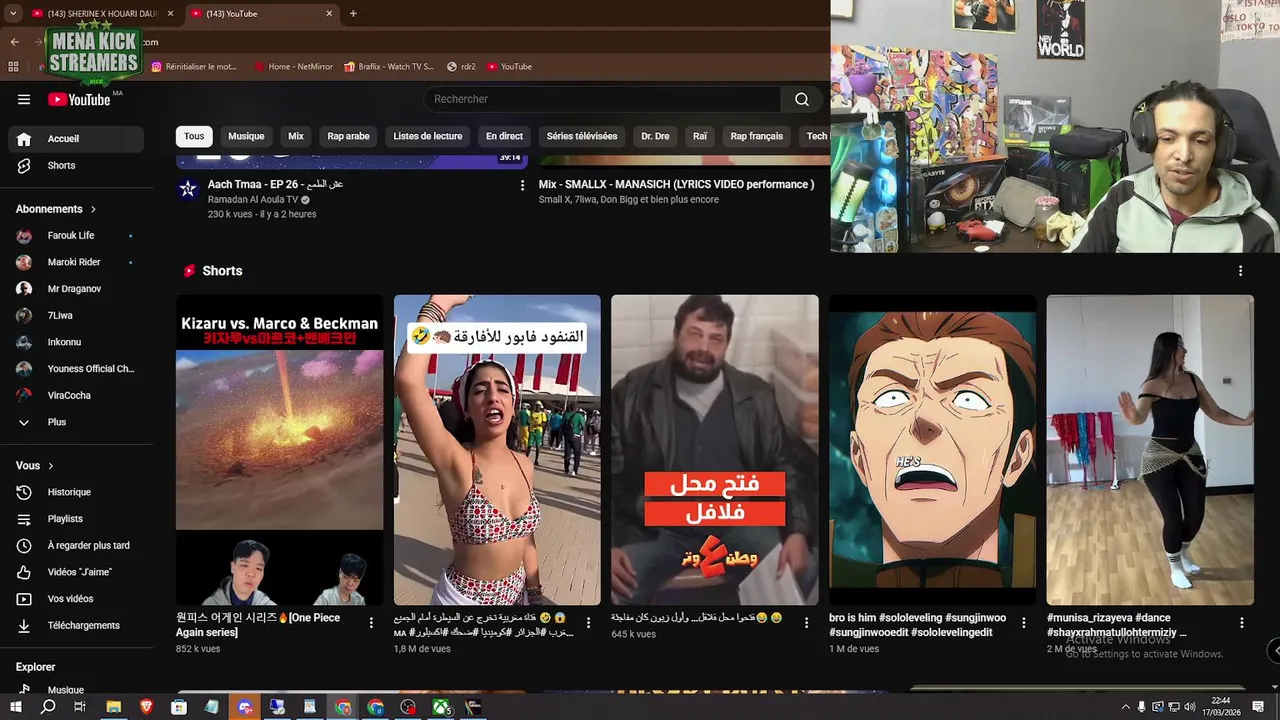Screen dimensions: 1280x720
Task: Open the Aach Tmaa - EP 26 video title
Action: click(275, 185)
